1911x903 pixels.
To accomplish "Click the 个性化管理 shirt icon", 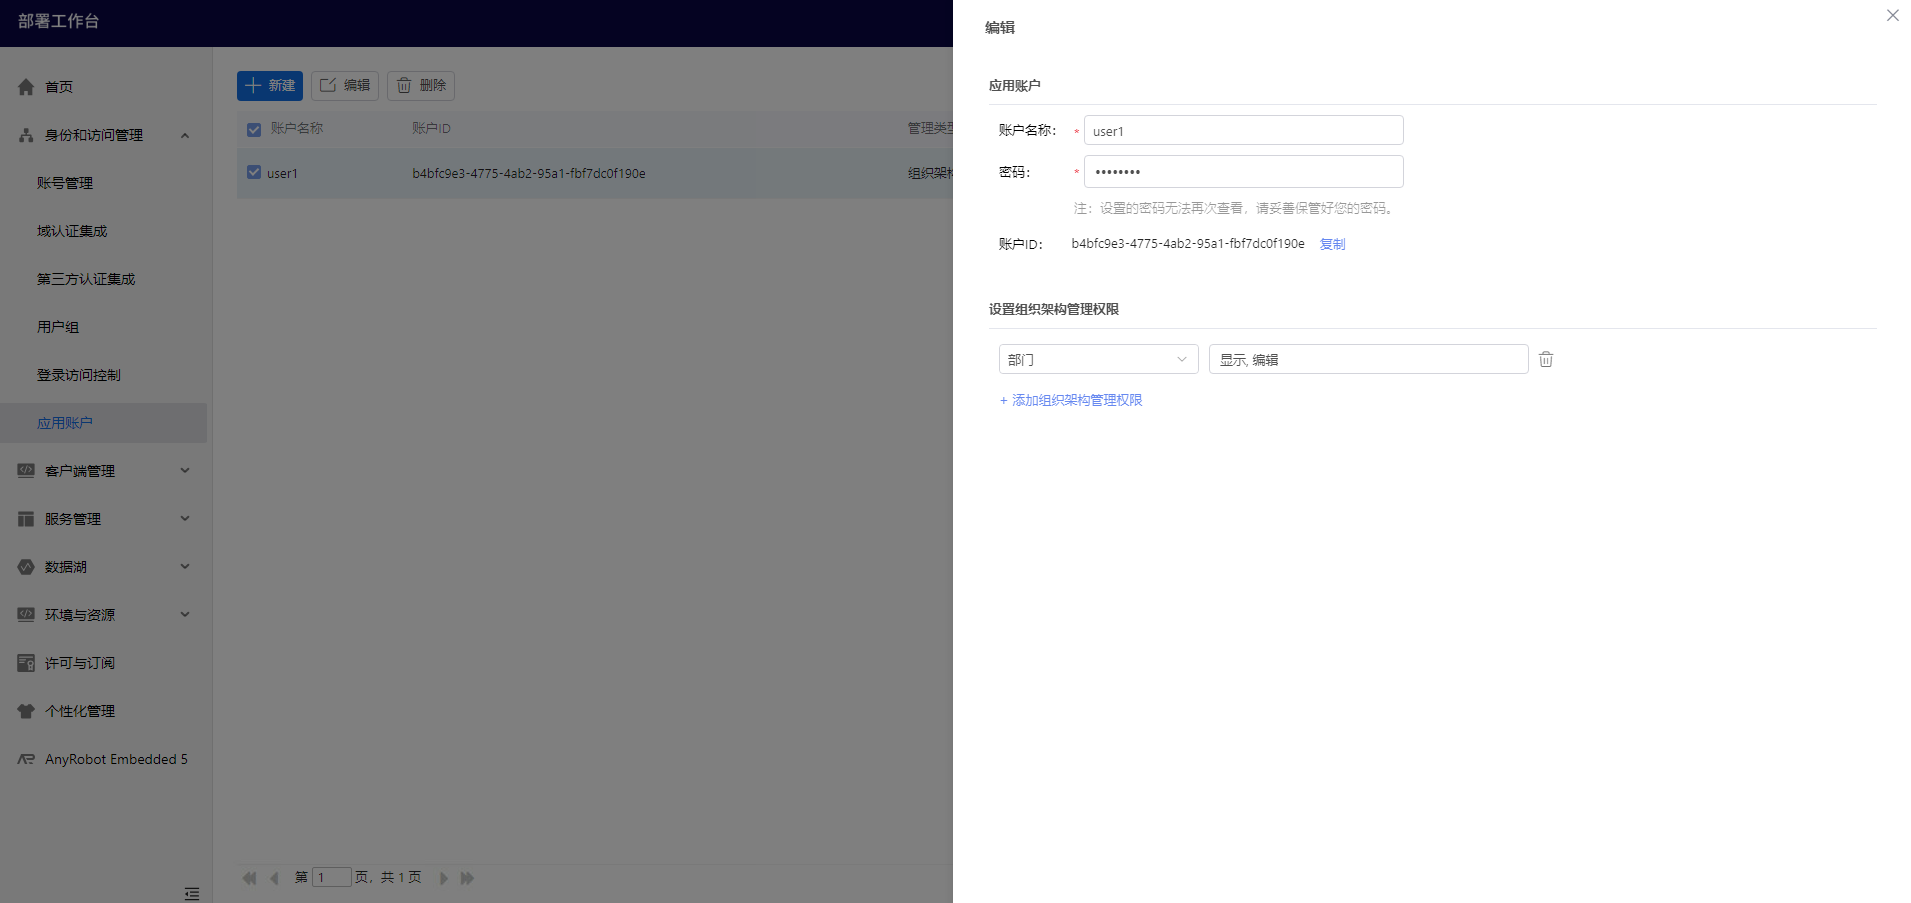I will [x=26, y=711].
